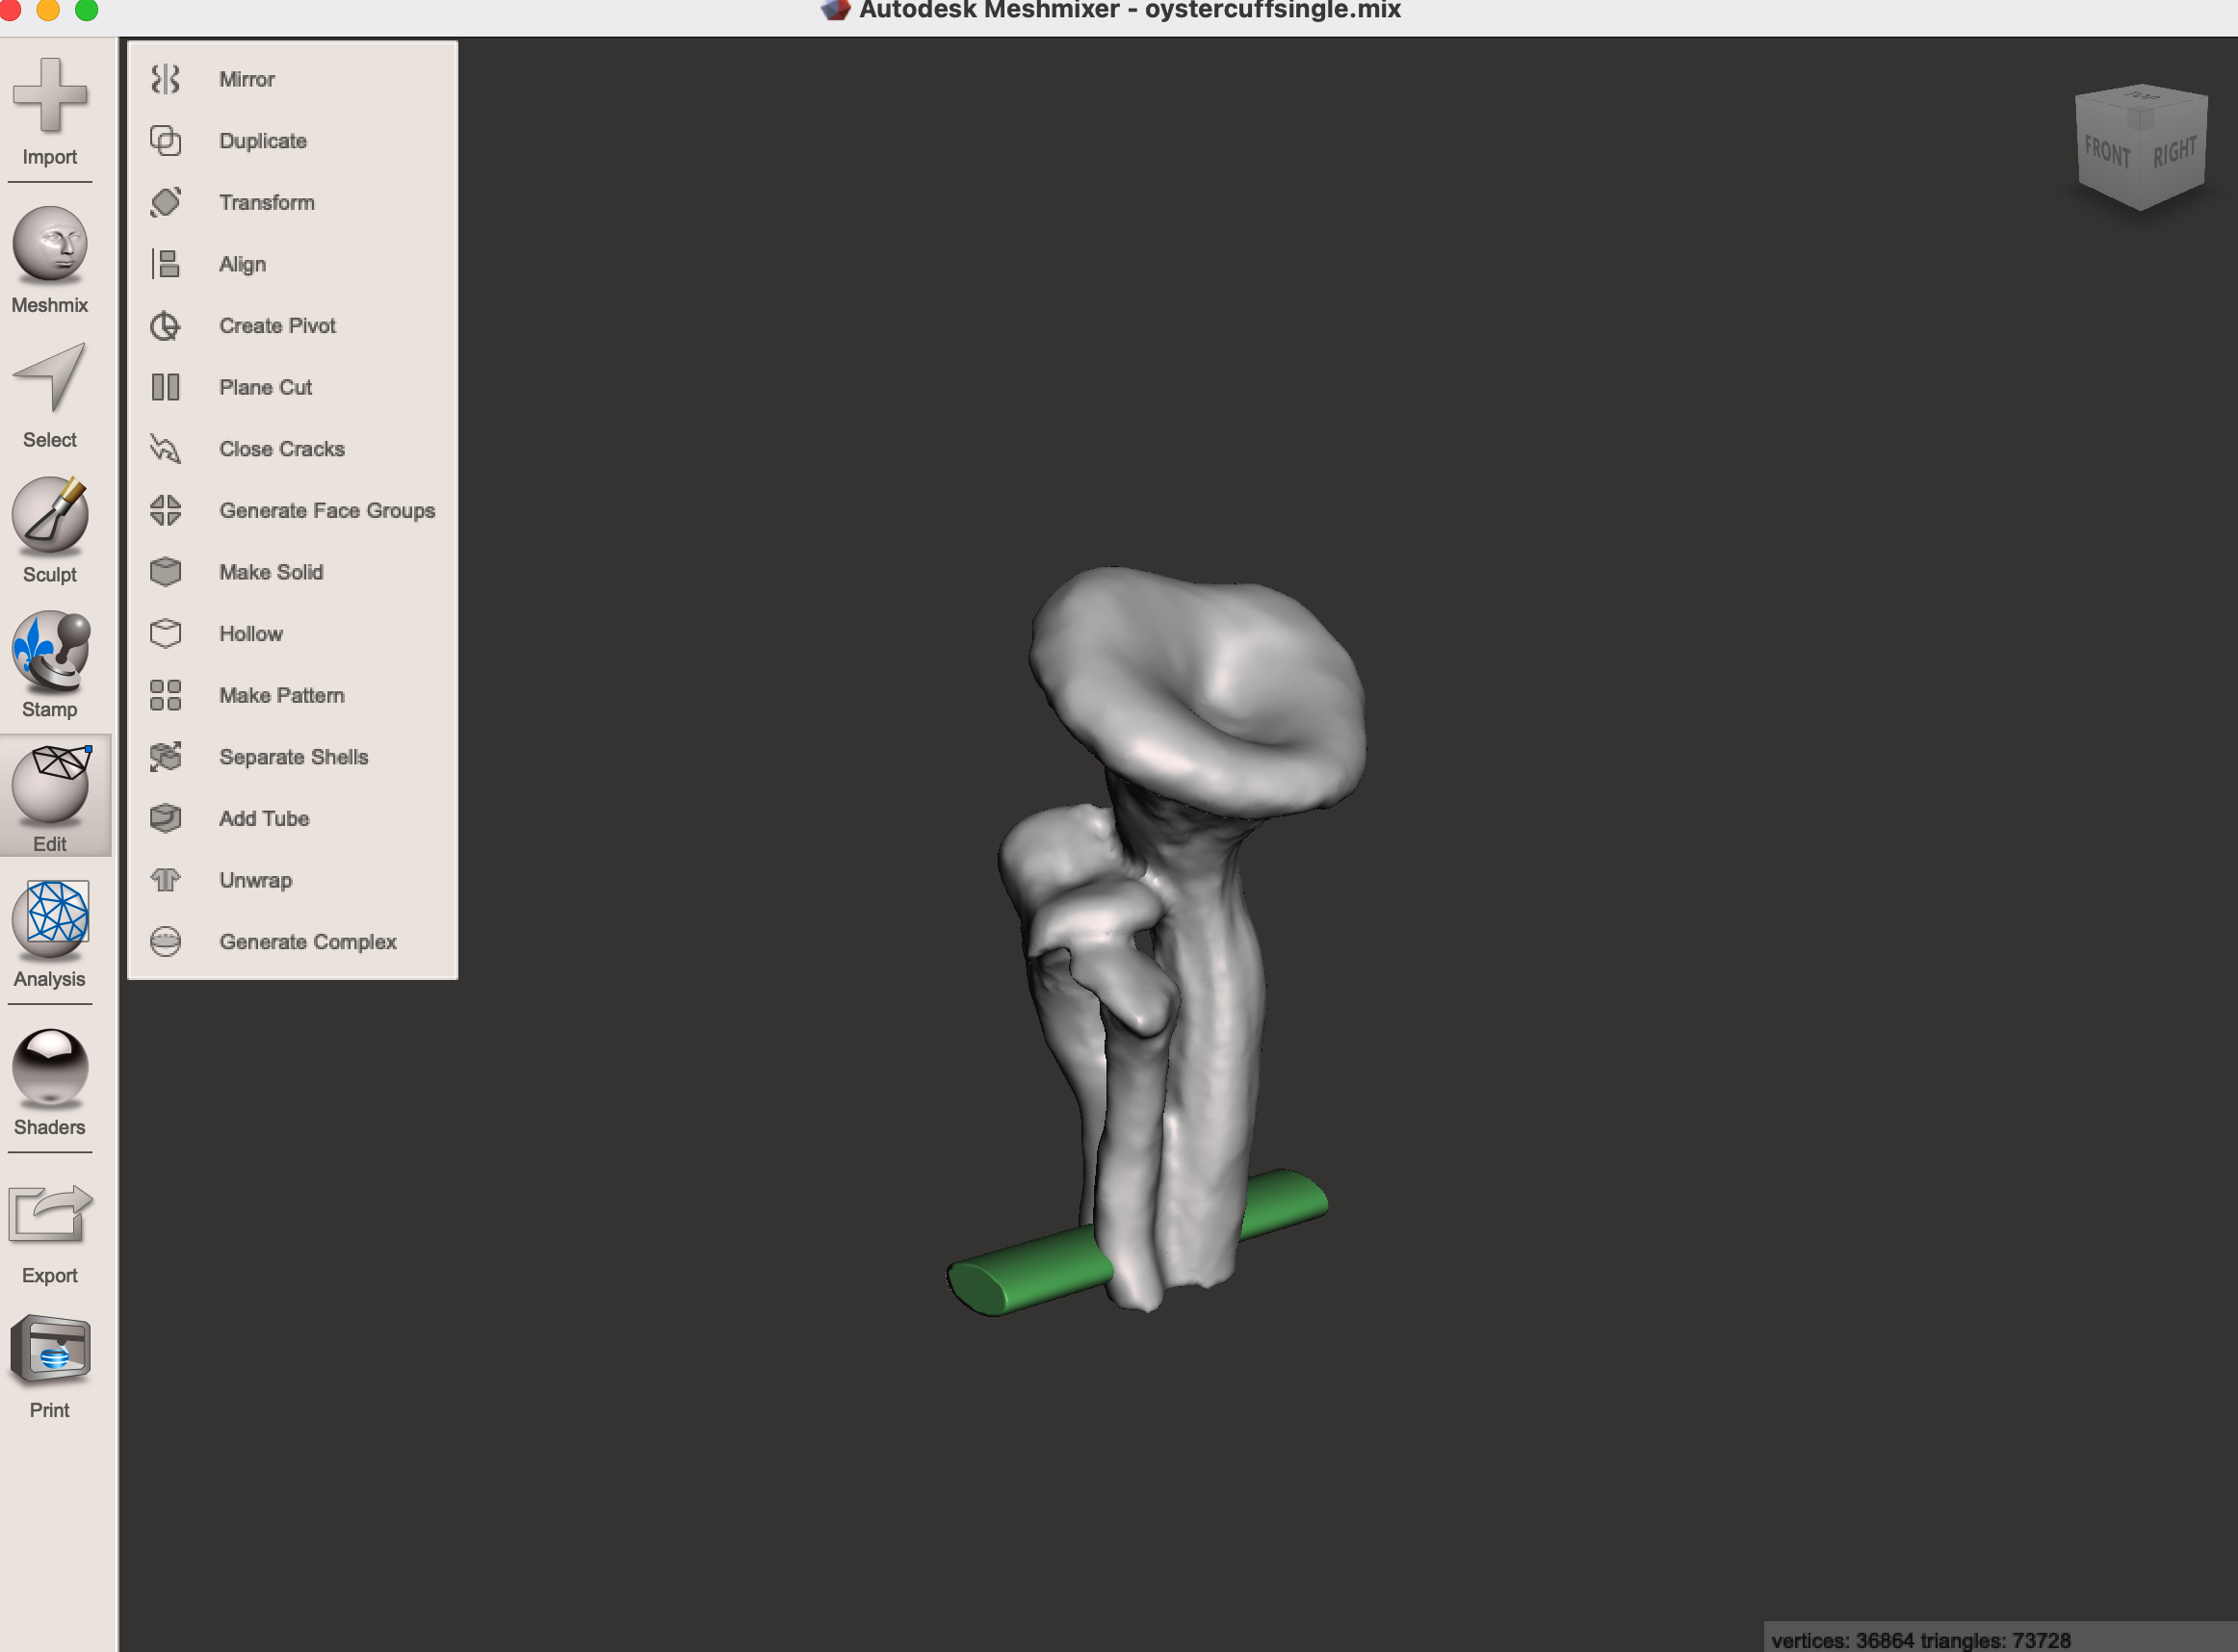The width and height of the screenshot is (2238, 1652).
Task: Open the Shaders sphere icon
Action: pos(50,1067)
